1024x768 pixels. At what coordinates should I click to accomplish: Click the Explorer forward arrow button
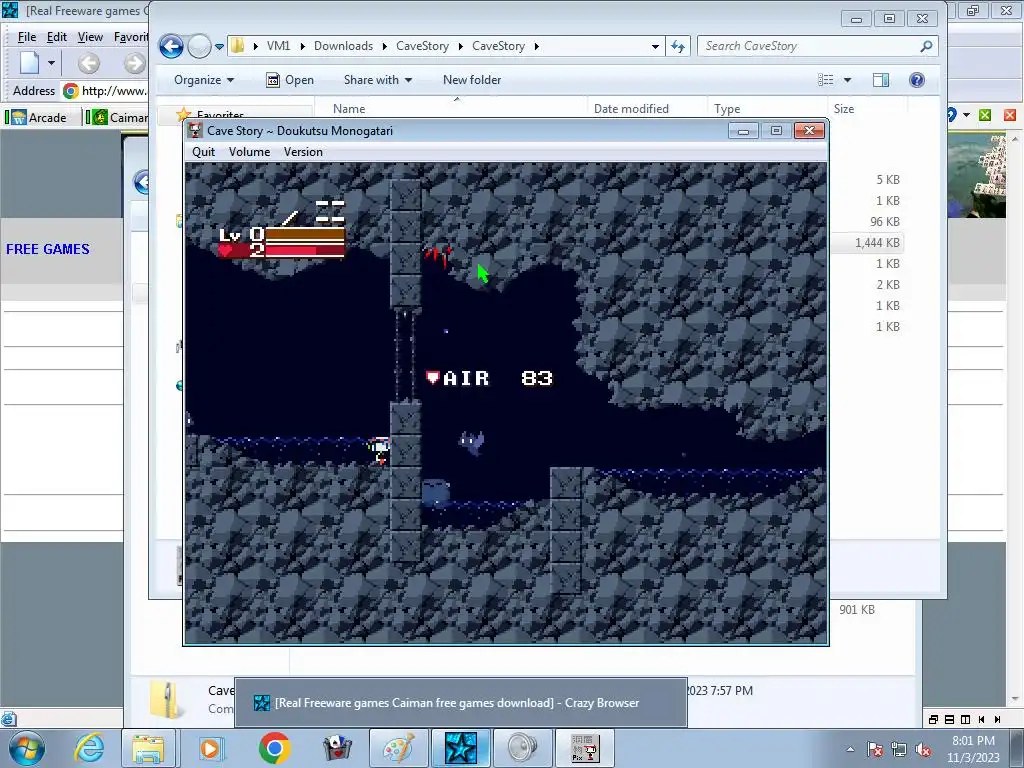coord(199,46)
